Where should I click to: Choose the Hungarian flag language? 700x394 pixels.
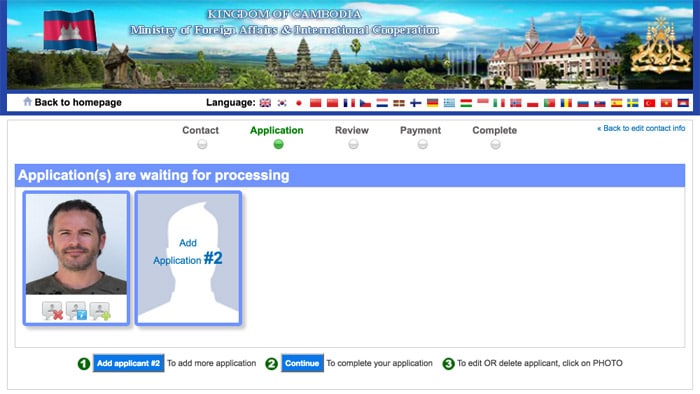[466, 103]
